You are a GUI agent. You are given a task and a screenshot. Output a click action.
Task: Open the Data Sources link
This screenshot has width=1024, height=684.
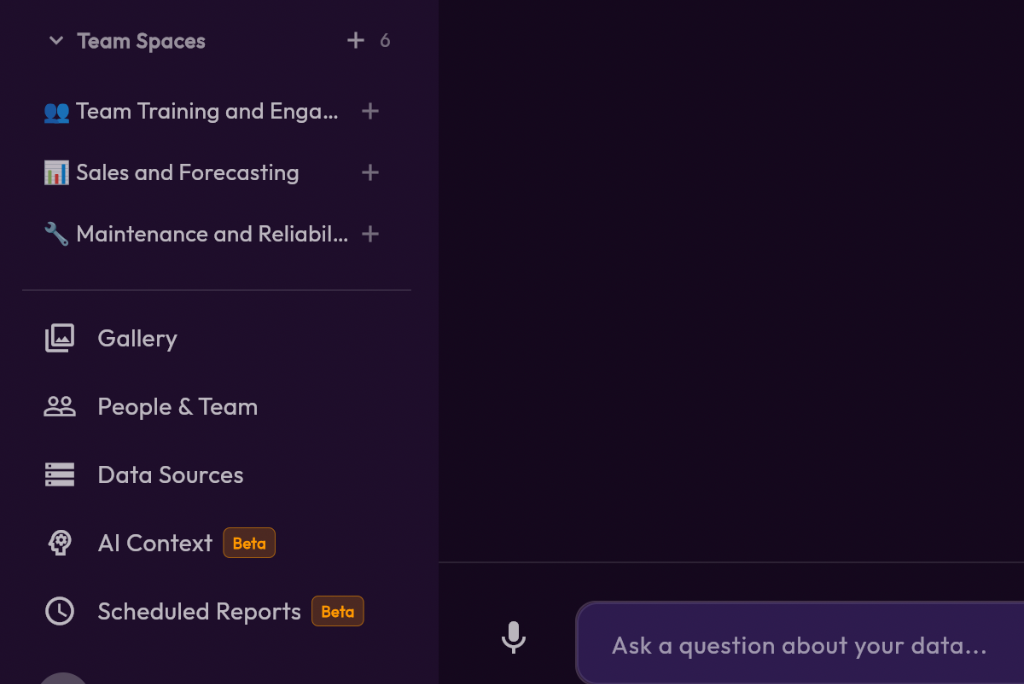click(170, 475)
